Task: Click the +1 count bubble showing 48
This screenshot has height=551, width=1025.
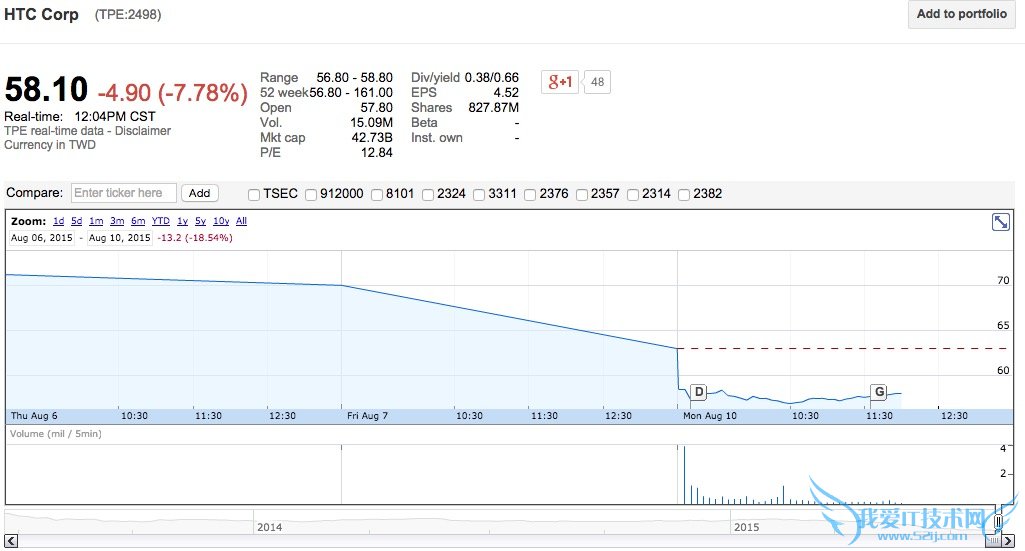Action: (x=598, y=82)
